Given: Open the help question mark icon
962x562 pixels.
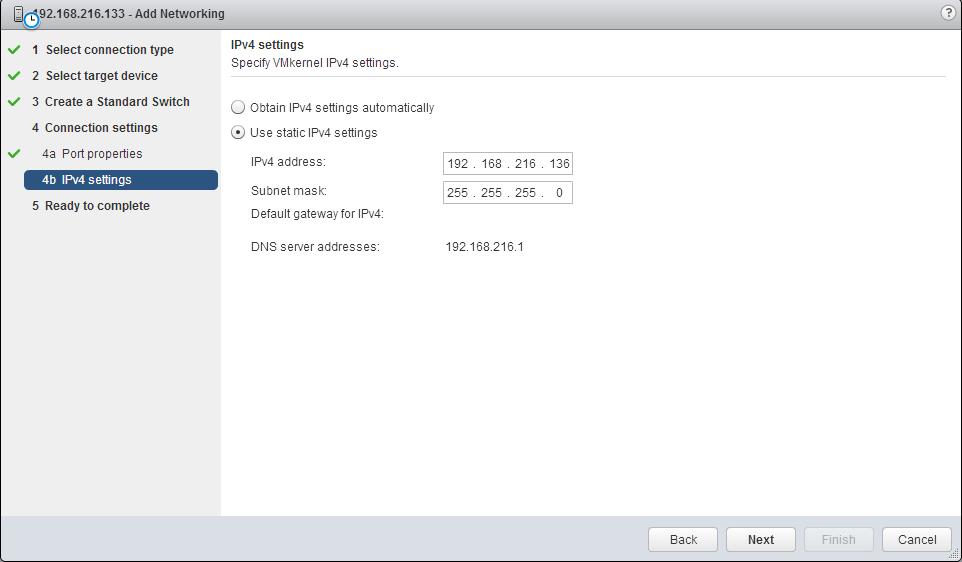Looking at the screenshot, I should pos(948,13).
